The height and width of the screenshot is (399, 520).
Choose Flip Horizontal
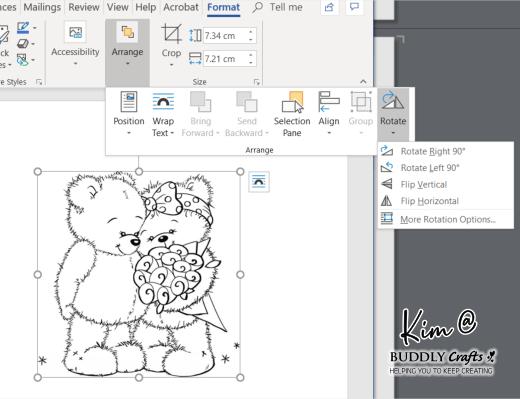point(445,201)
